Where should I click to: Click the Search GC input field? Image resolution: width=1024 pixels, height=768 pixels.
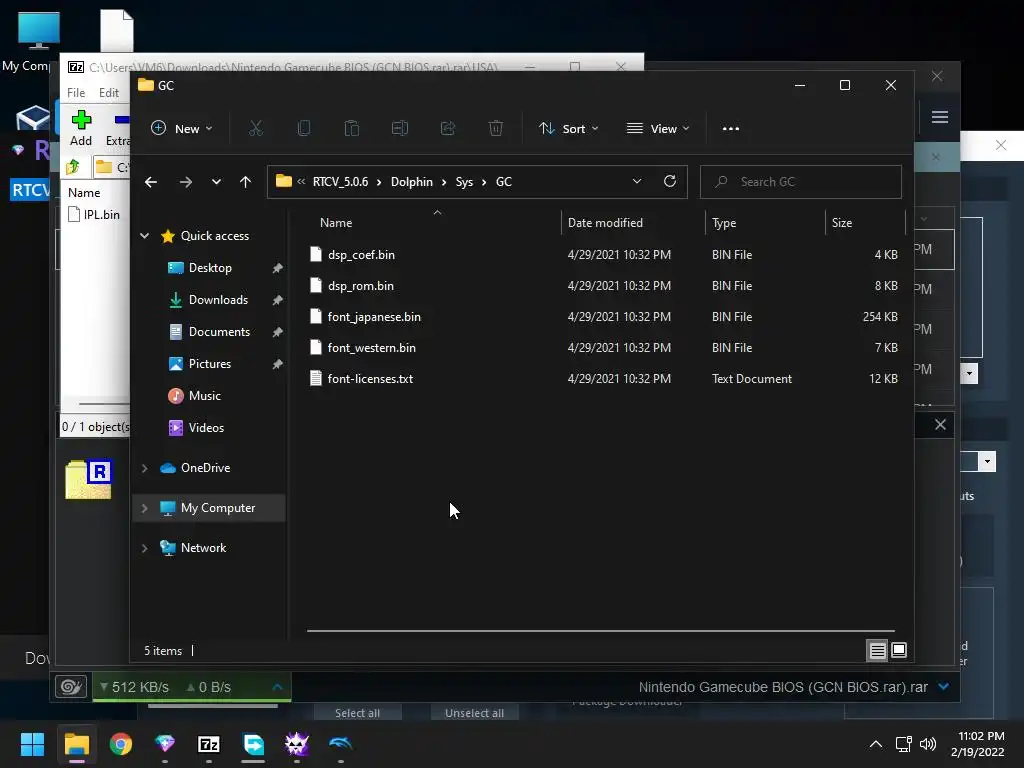pos(801,182)
